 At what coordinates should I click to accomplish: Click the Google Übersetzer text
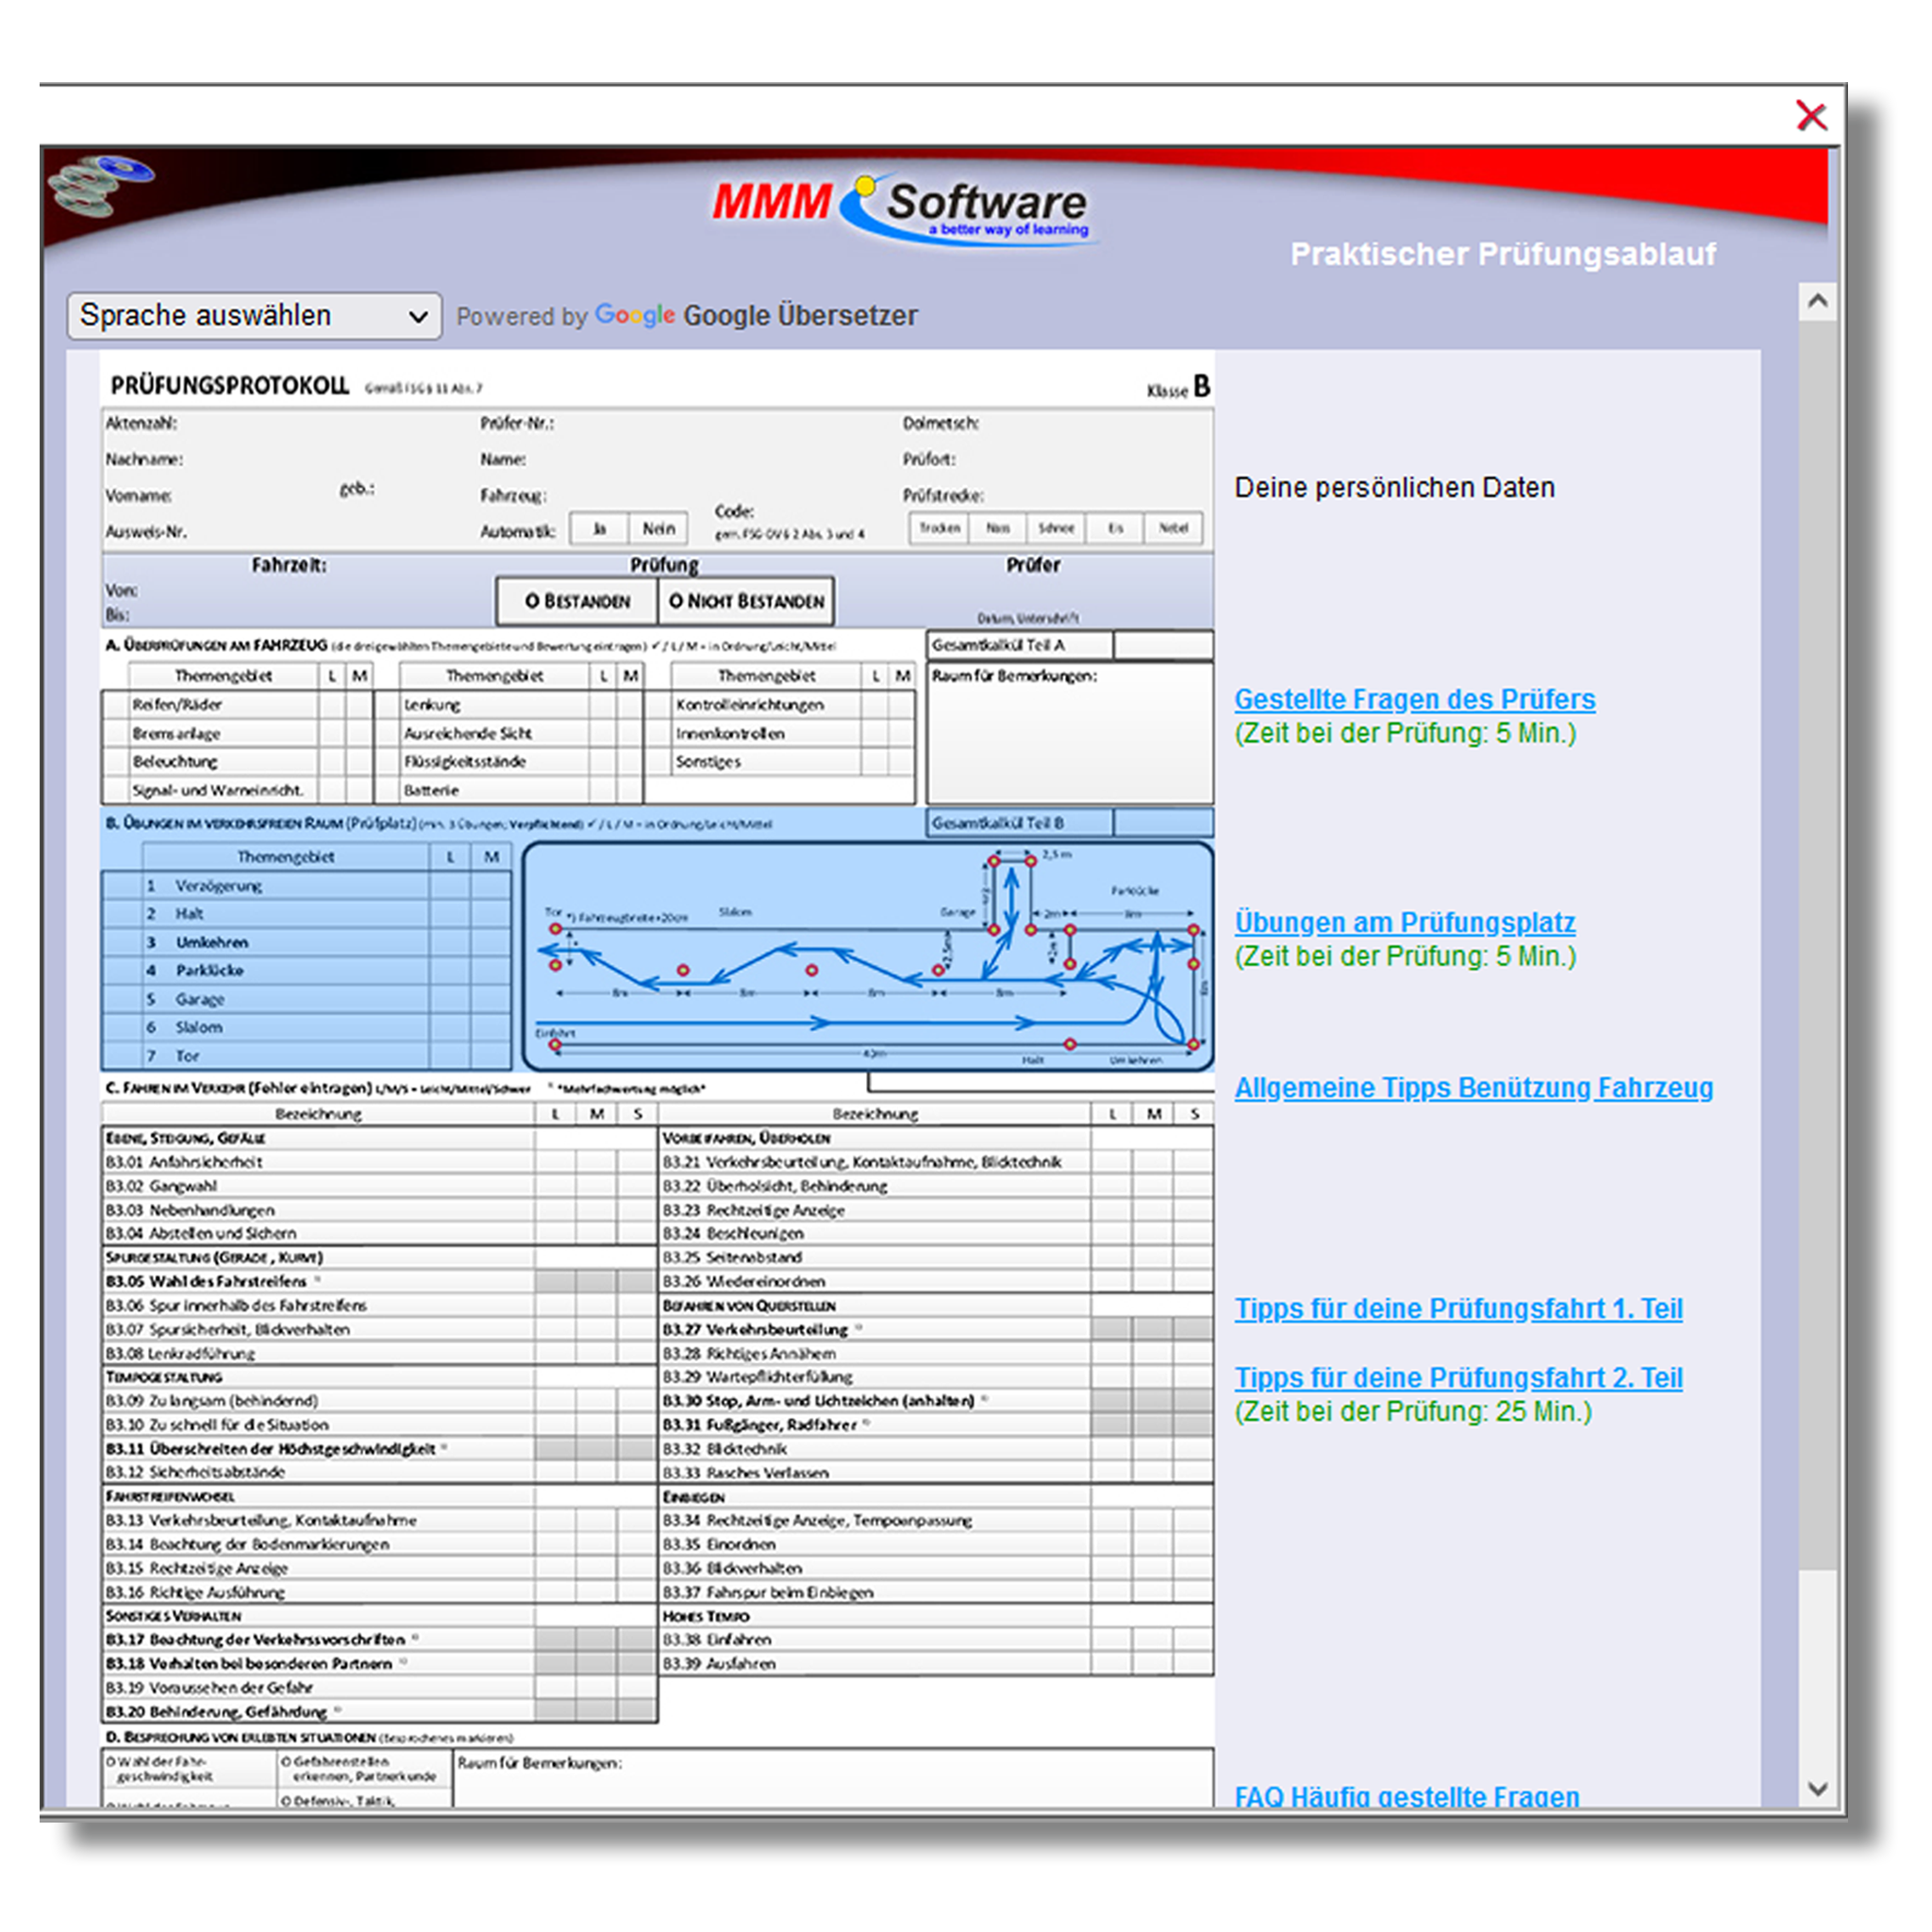click(800, 316)
